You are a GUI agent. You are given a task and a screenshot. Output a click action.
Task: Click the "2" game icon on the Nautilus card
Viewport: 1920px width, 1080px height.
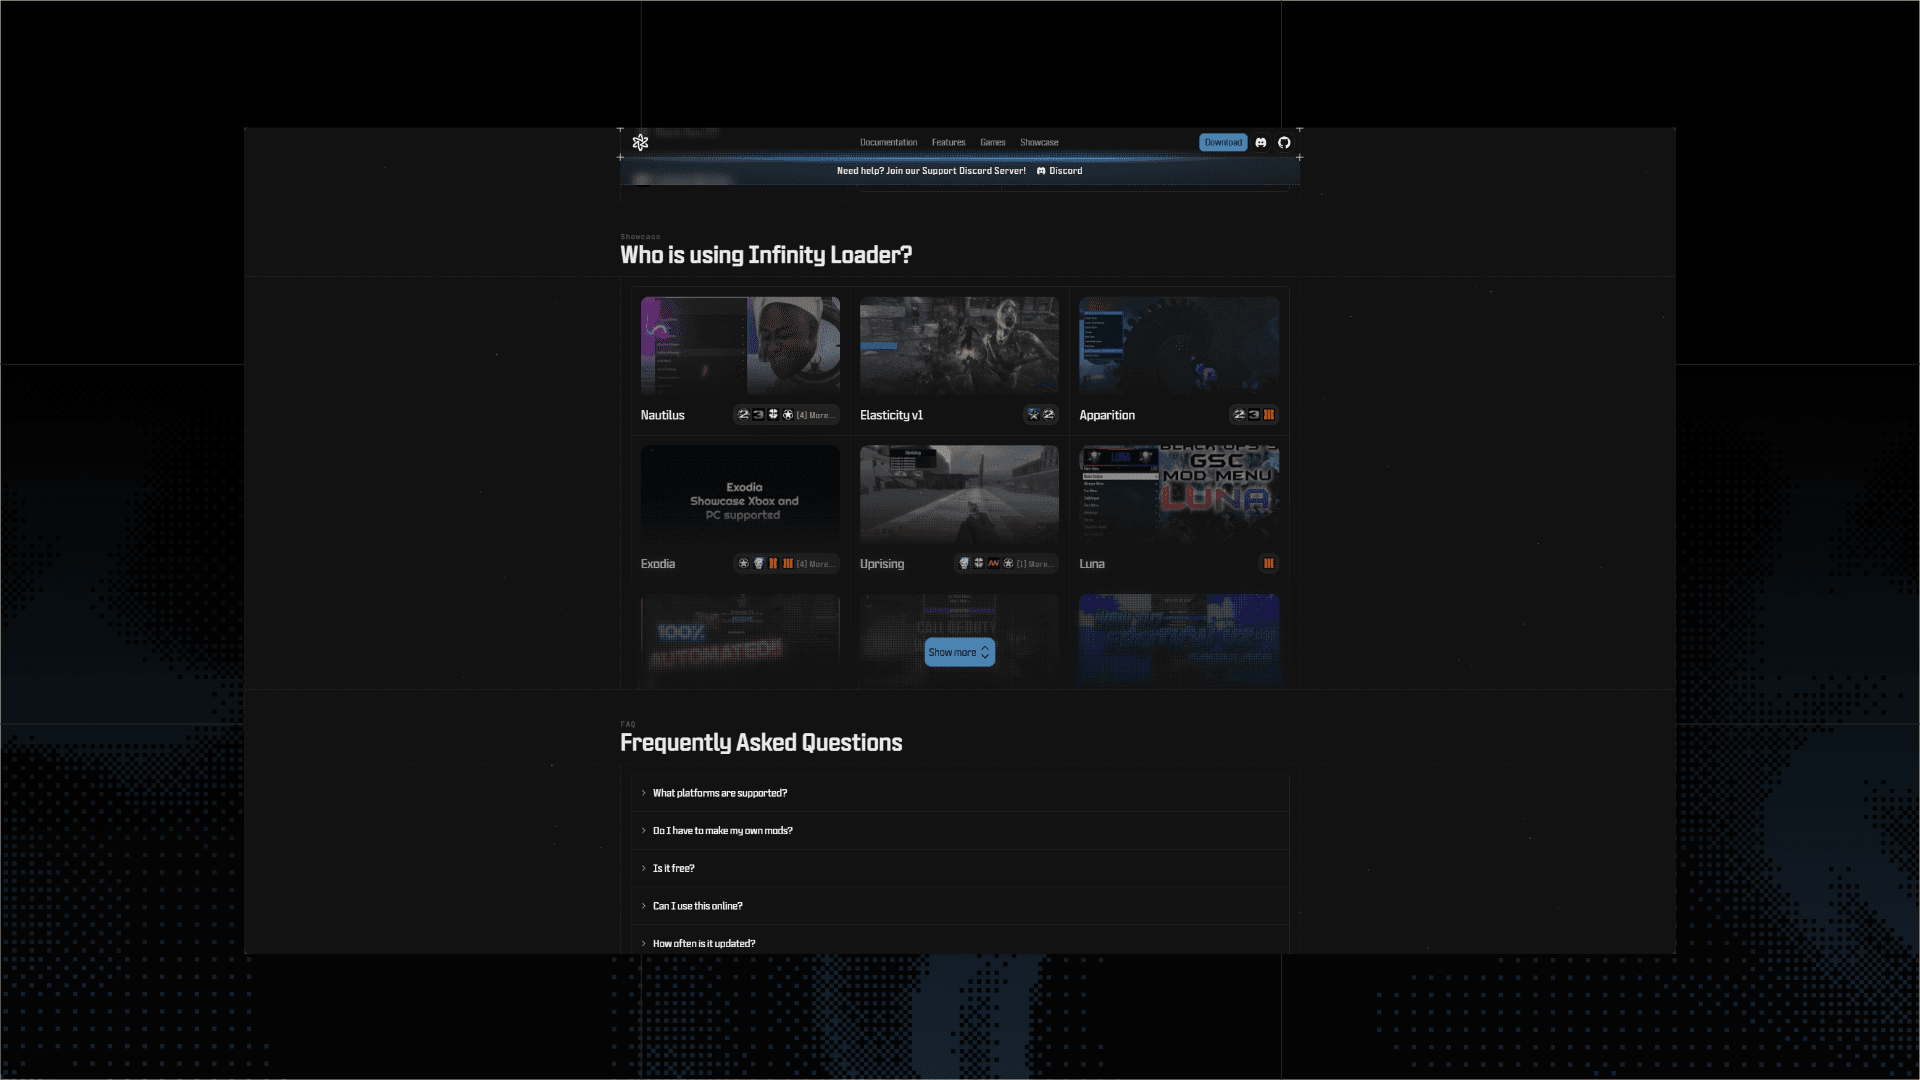click(x=743, y=415)
